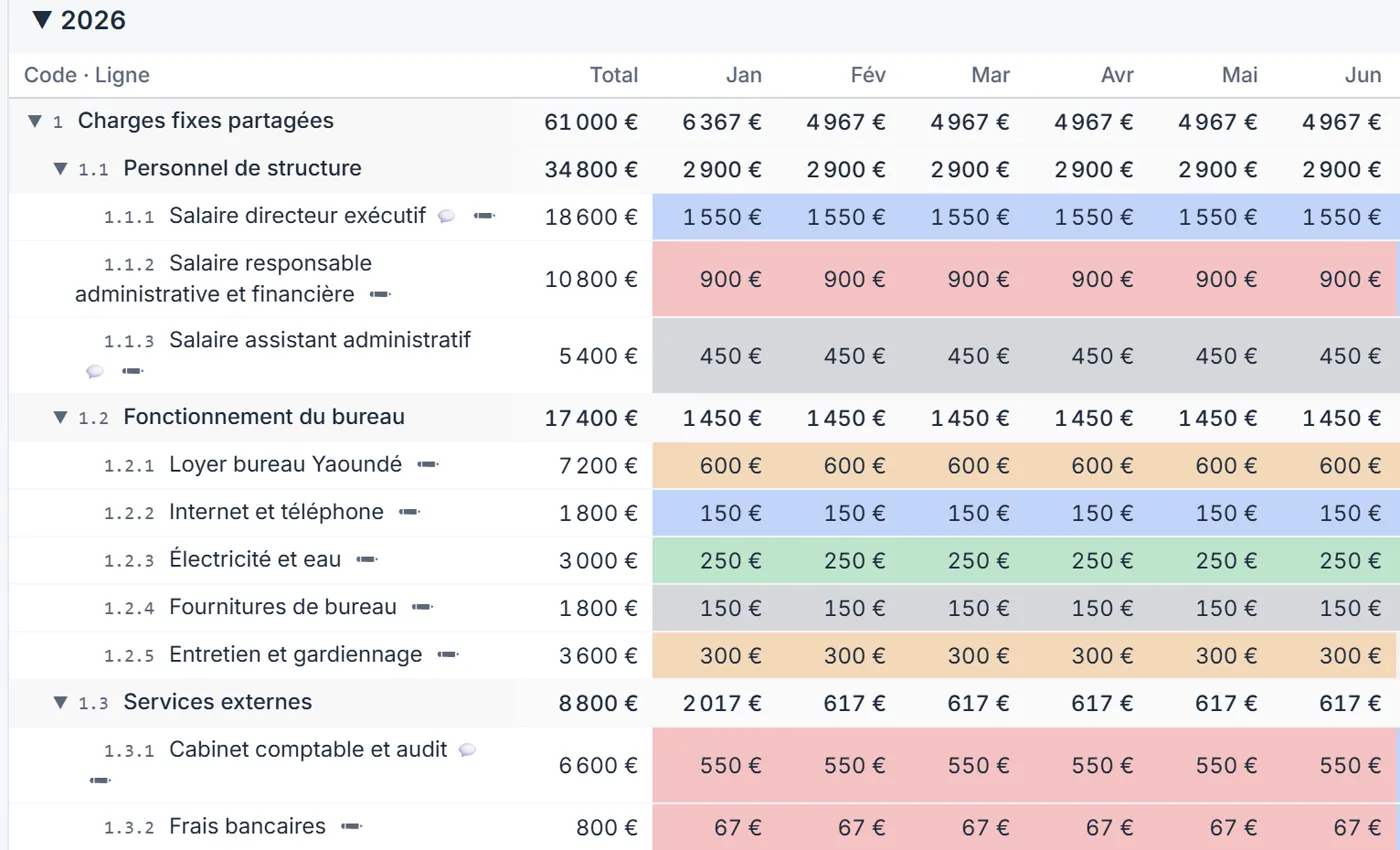
Task: Open the comment bubble on Salaire directeur exécutif
Action: tap(447, 216)
